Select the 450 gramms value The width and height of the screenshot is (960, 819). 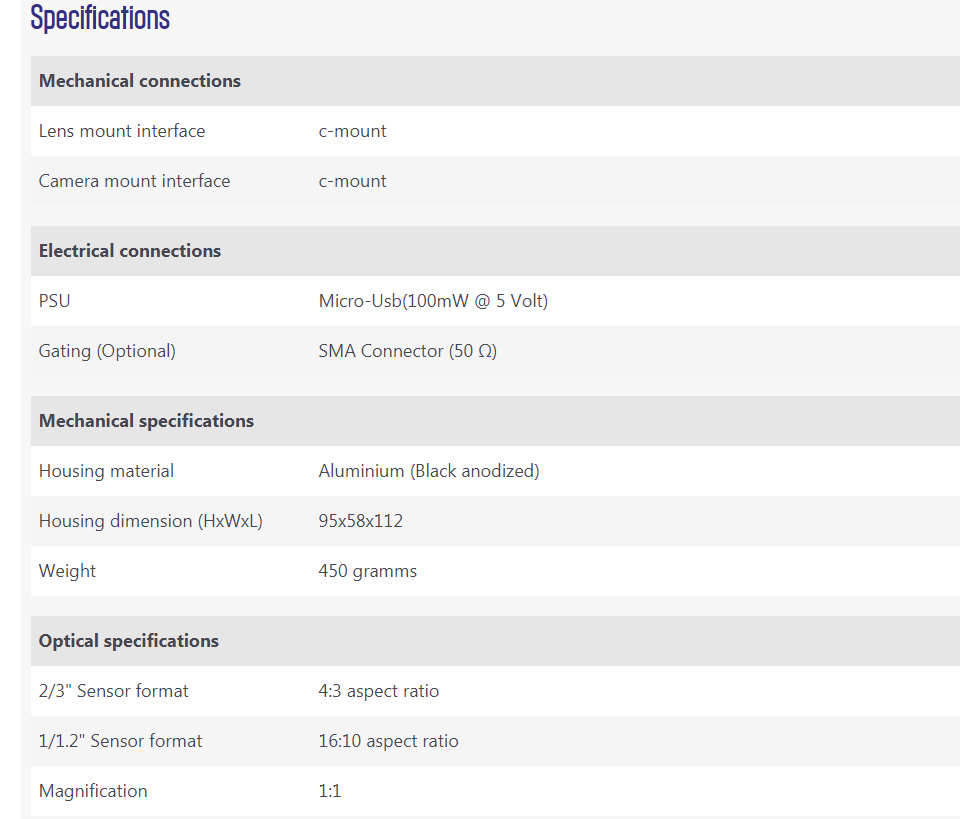point(367,571)
